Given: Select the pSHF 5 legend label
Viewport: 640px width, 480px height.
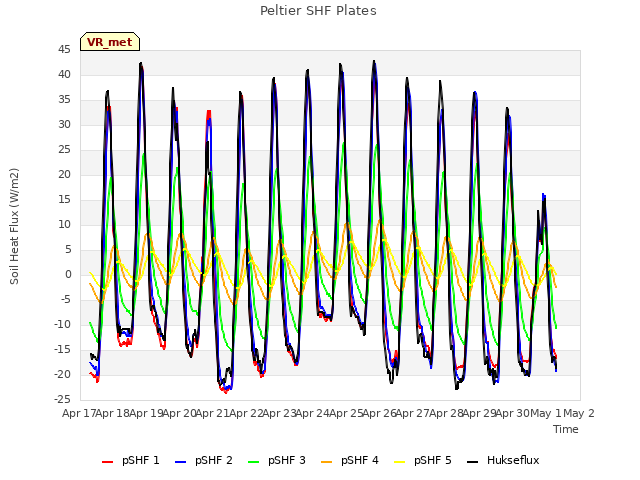Looking at the screenshot, I should tap(433, 460).
